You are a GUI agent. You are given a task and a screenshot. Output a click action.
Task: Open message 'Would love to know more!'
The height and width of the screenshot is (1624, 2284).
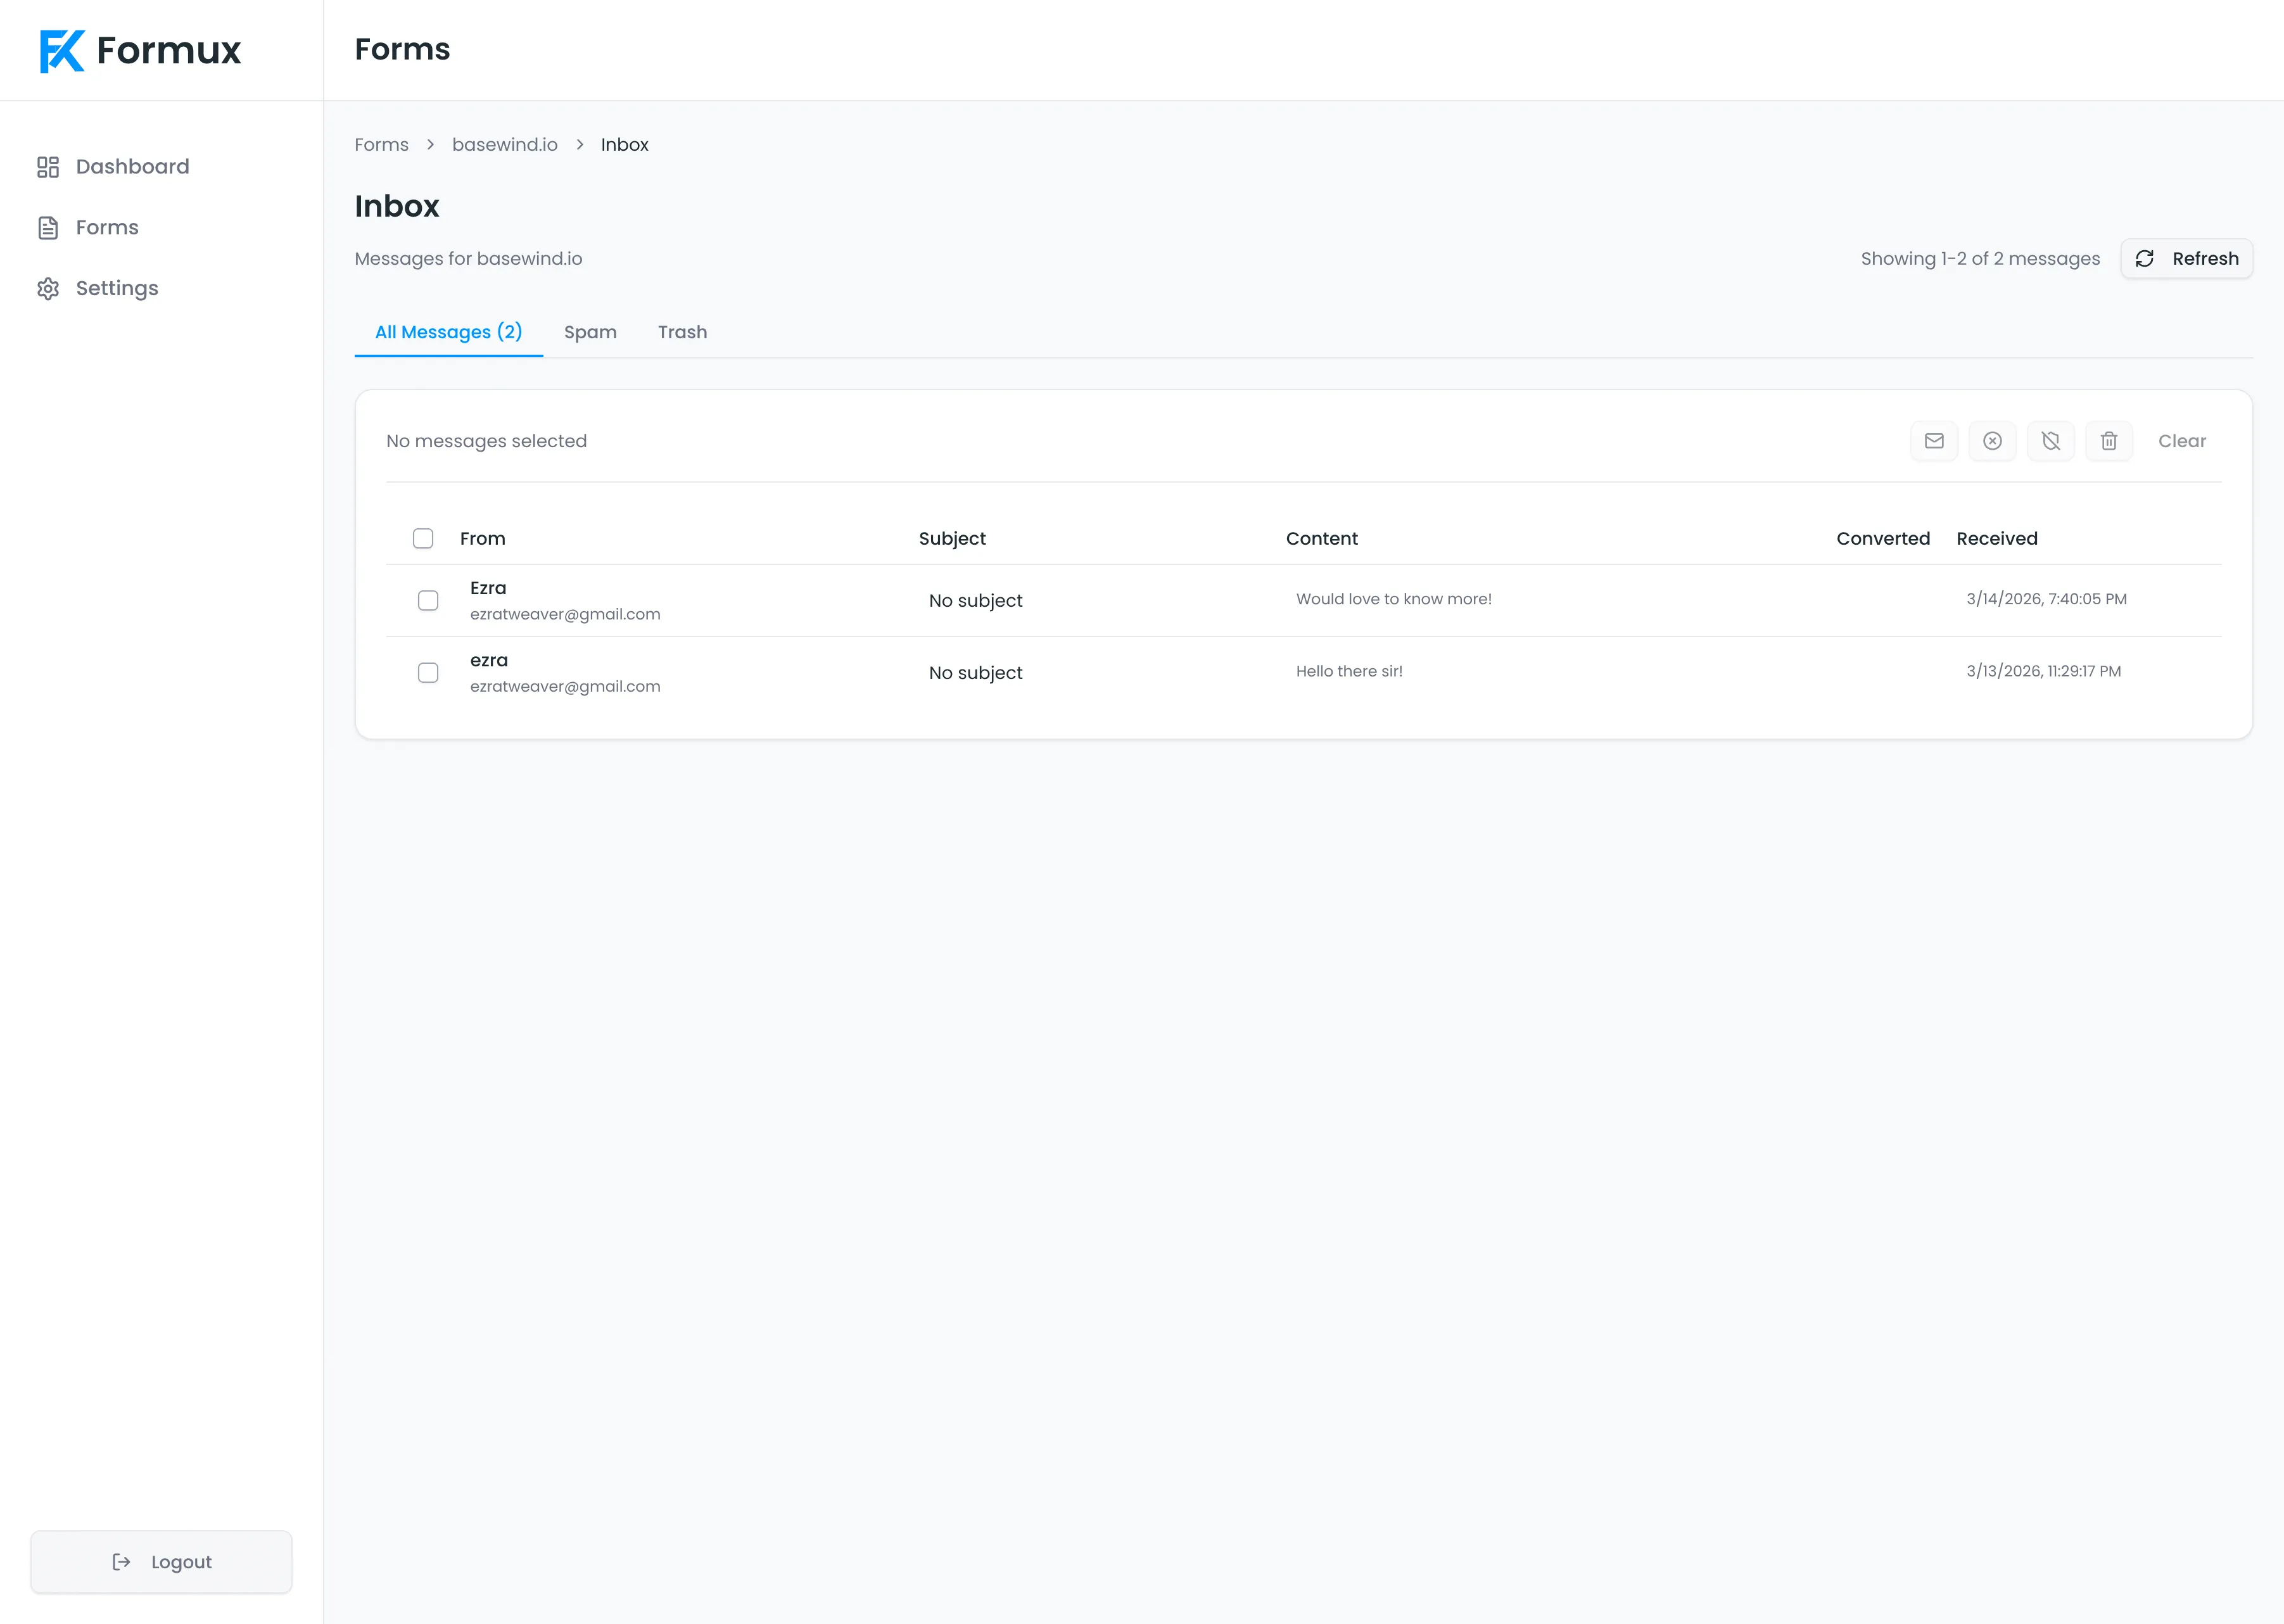(x=1393, y=599)
